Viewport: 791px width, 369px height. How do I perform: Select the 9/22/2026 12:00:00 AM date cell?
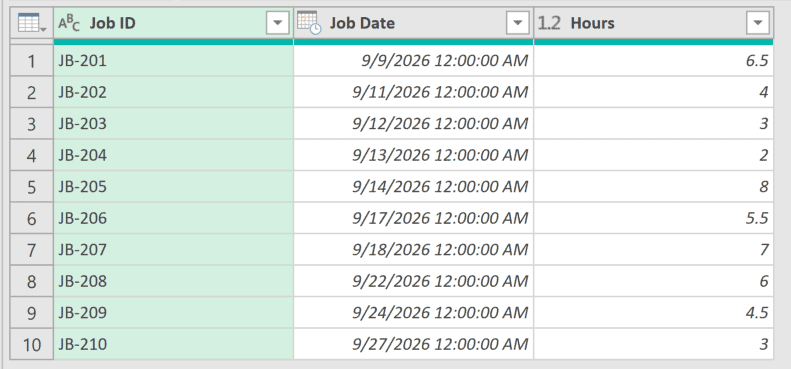coord(414,281)
